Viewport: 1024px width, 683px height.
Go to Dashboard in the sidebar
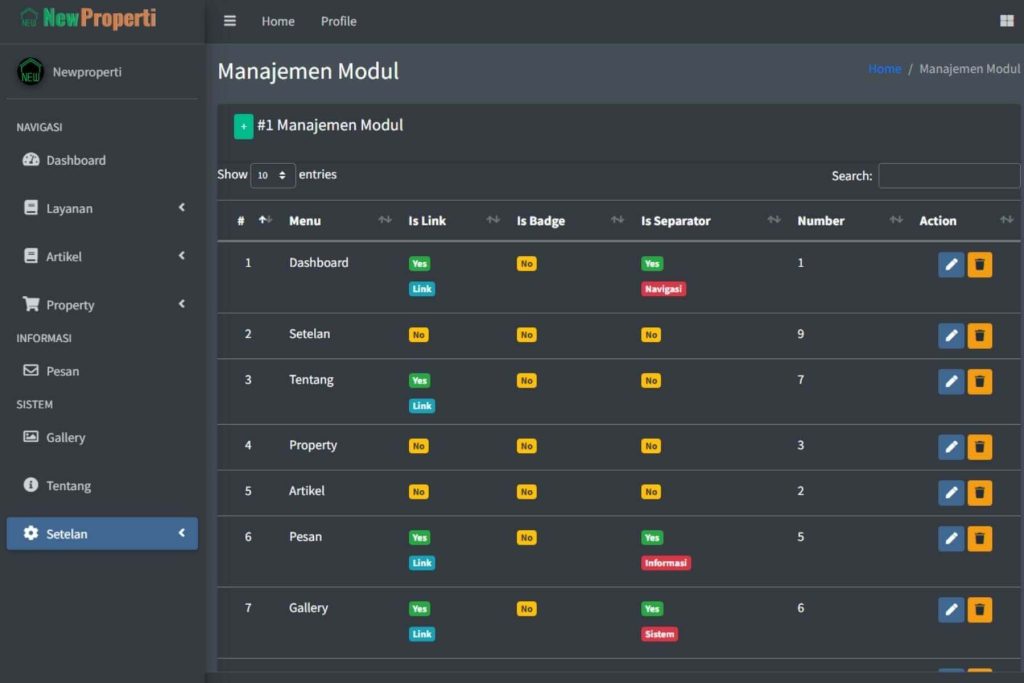click(x=75, y=160)
